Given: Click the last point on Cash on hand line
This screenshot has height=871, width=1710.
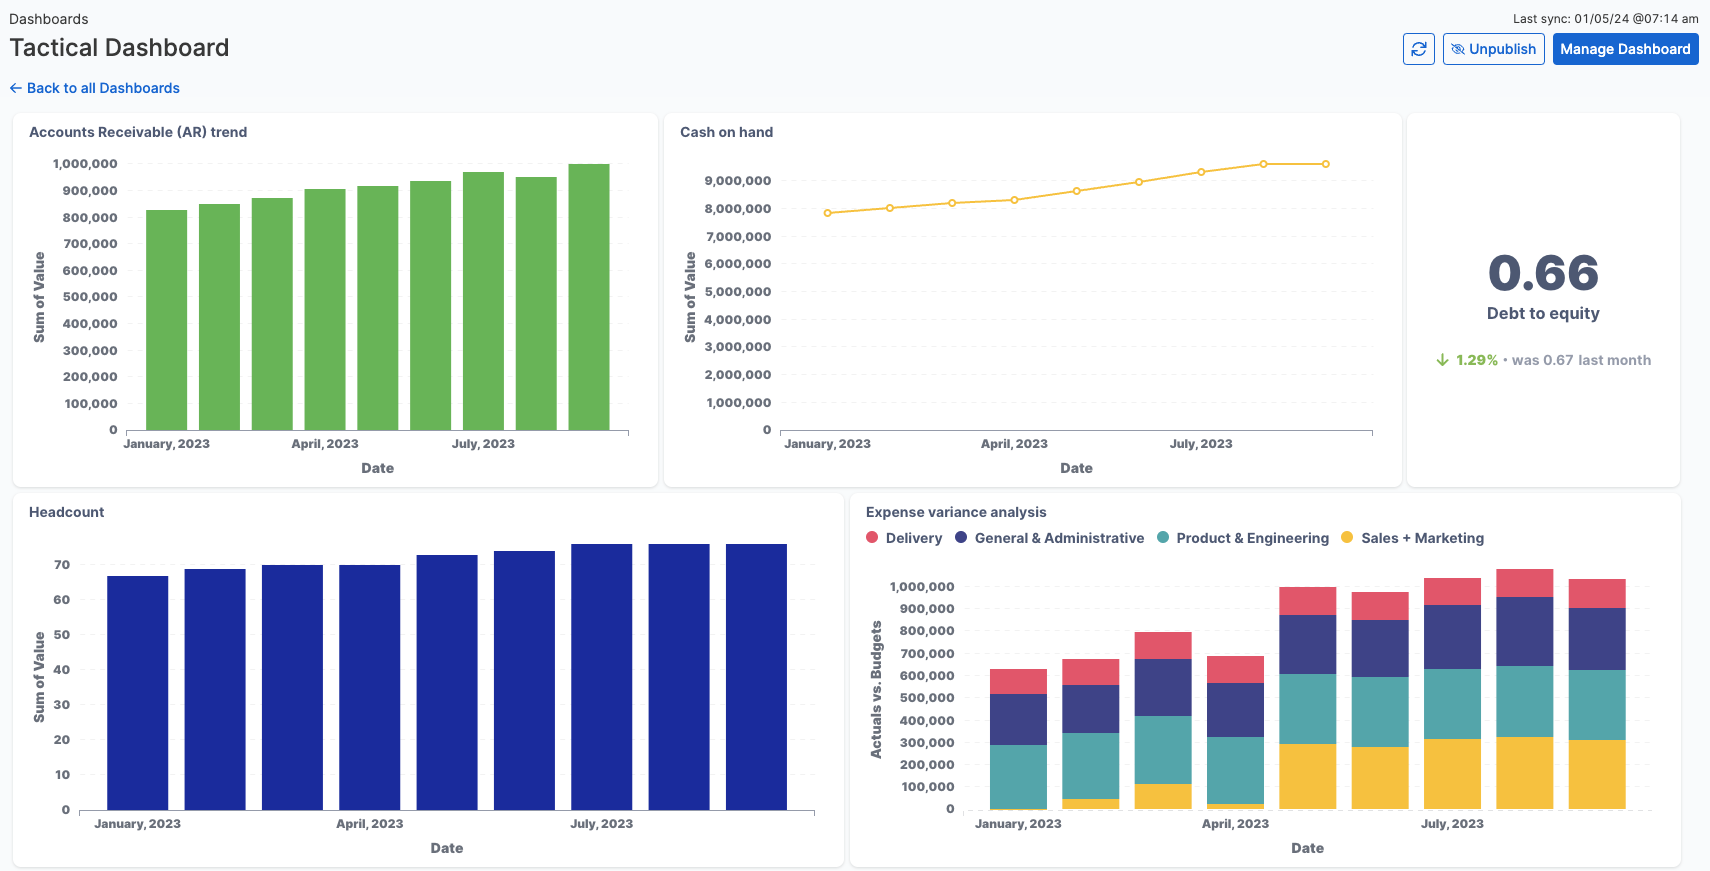Looking at the screenshot, I should [1326, 164].
